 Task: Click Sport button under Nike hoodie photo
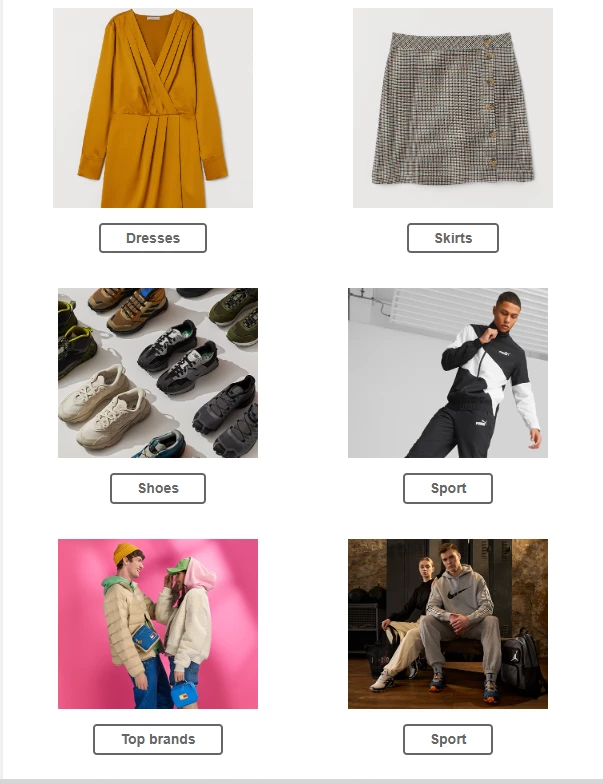tap(448, 739)
